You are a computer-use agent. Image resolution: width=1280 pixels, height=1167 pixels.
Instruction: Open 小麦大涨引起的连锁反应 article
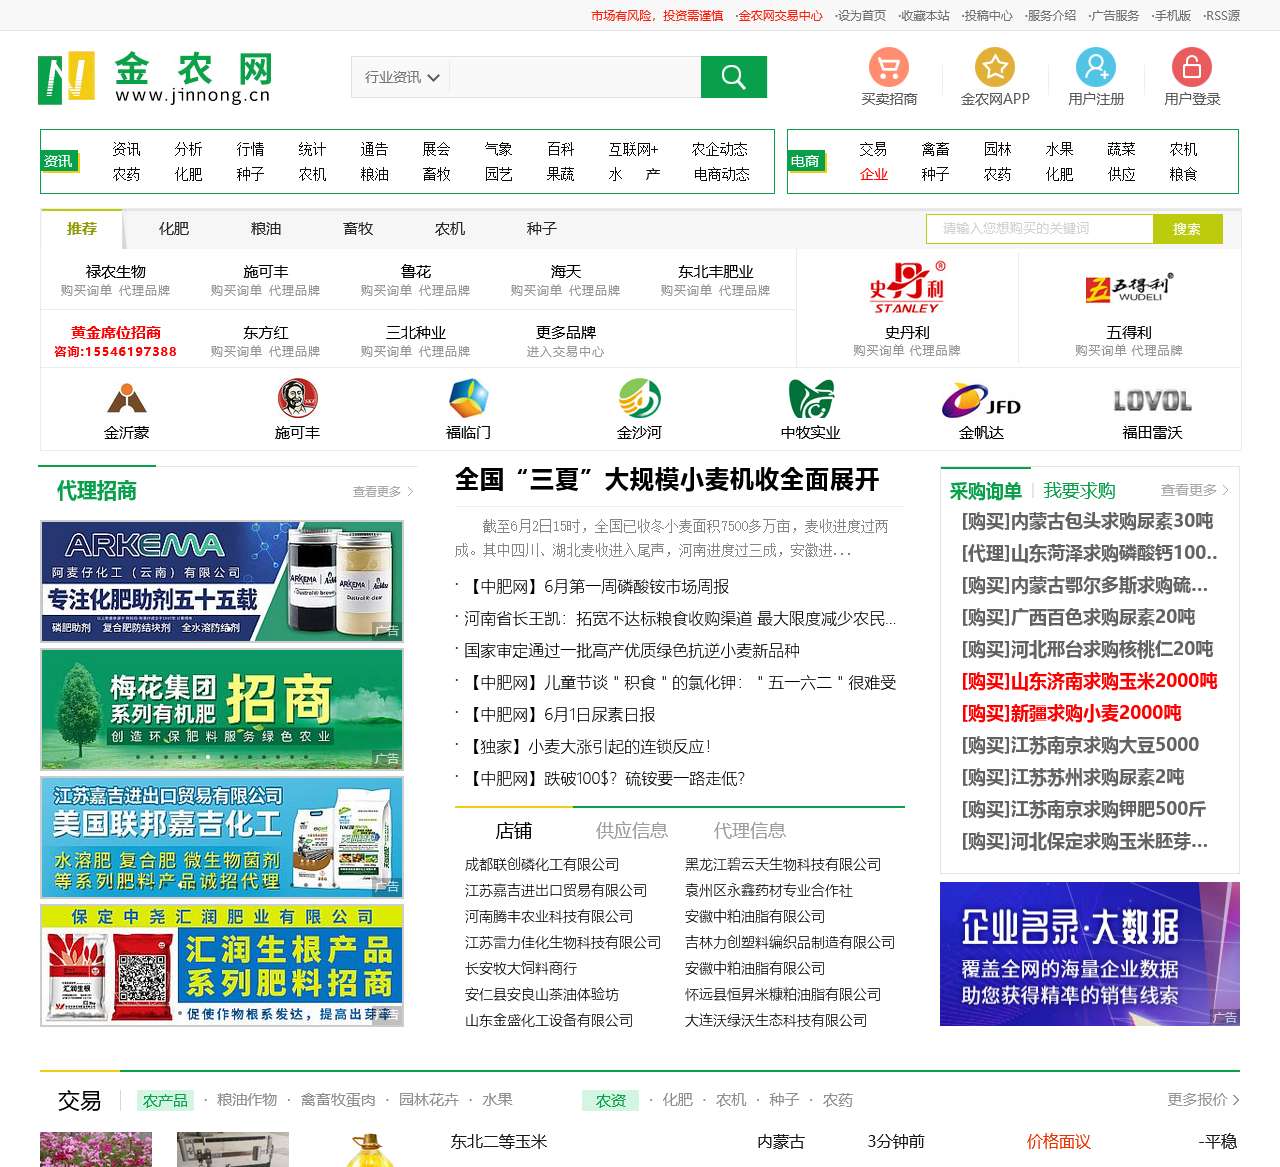pos(588,747)
